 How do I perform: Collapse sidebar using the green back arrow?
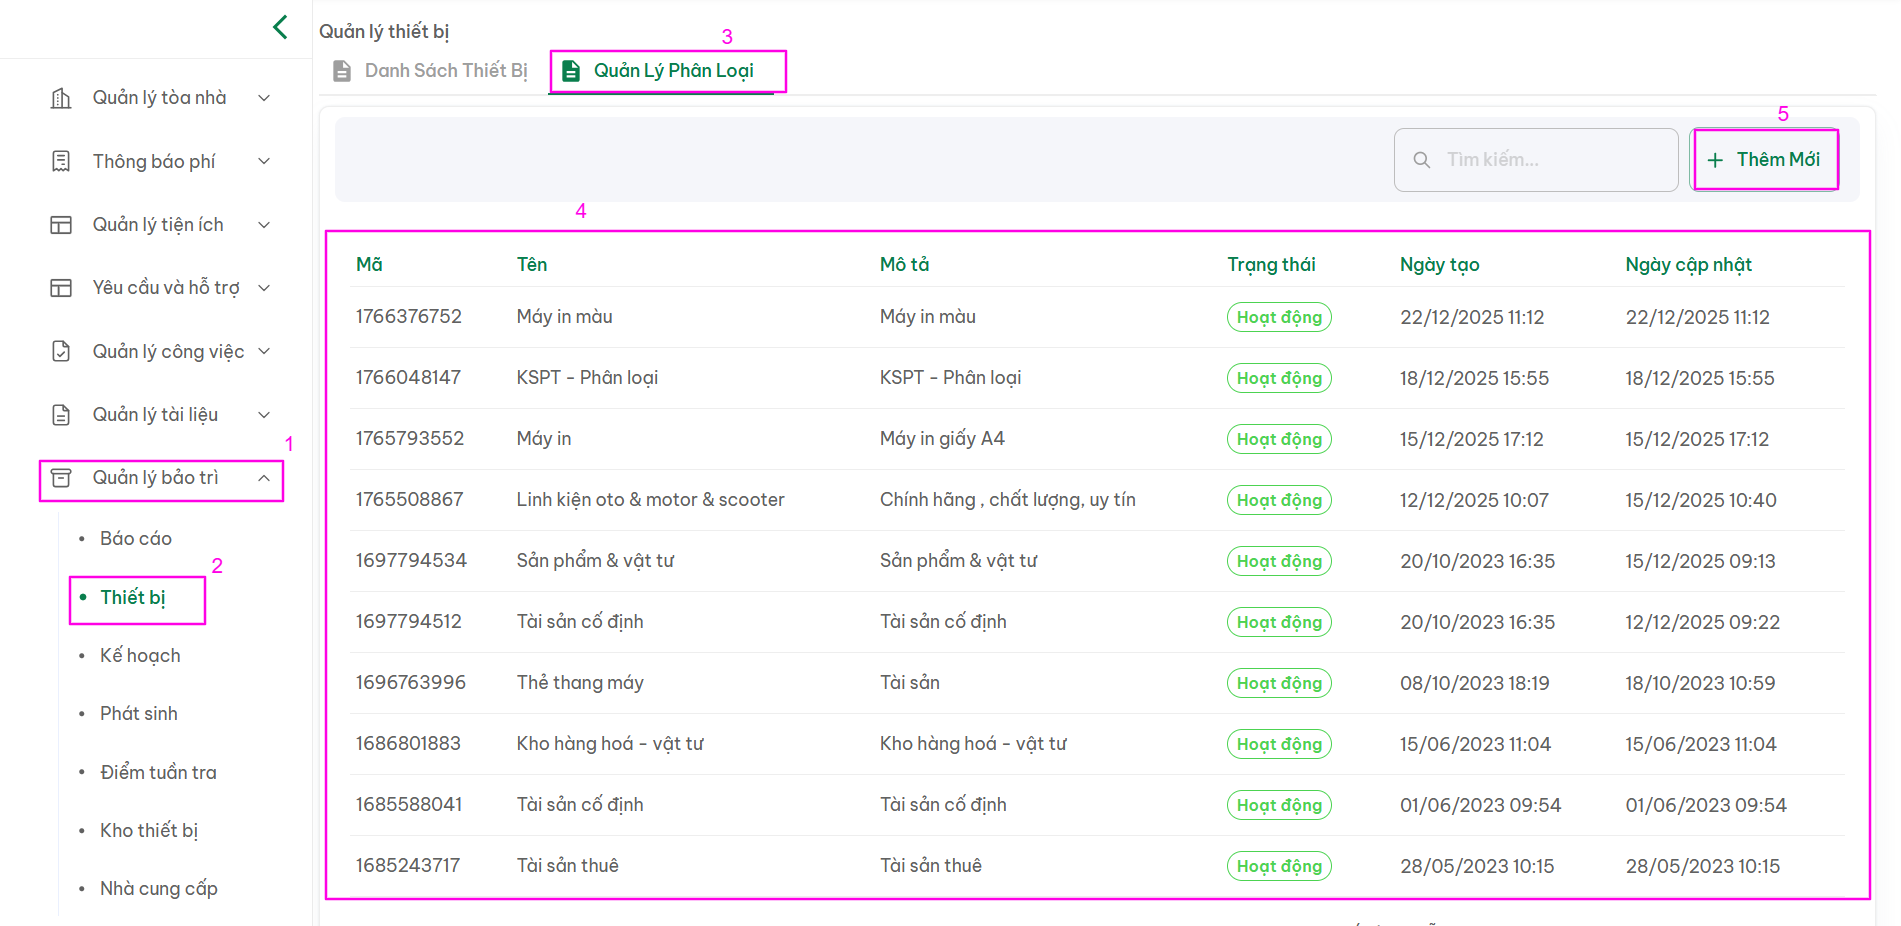pos(280,27)
